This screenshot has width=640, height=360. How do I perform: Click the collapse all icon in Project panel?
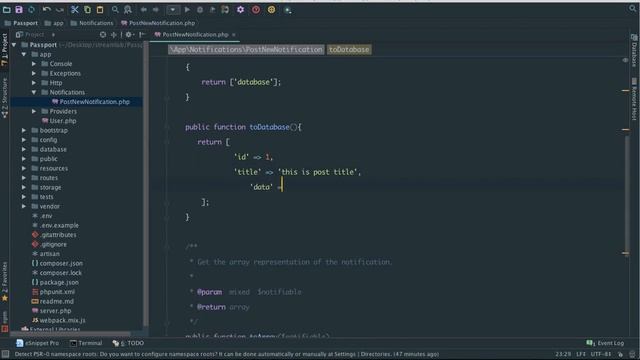click(x=113, y=35)
